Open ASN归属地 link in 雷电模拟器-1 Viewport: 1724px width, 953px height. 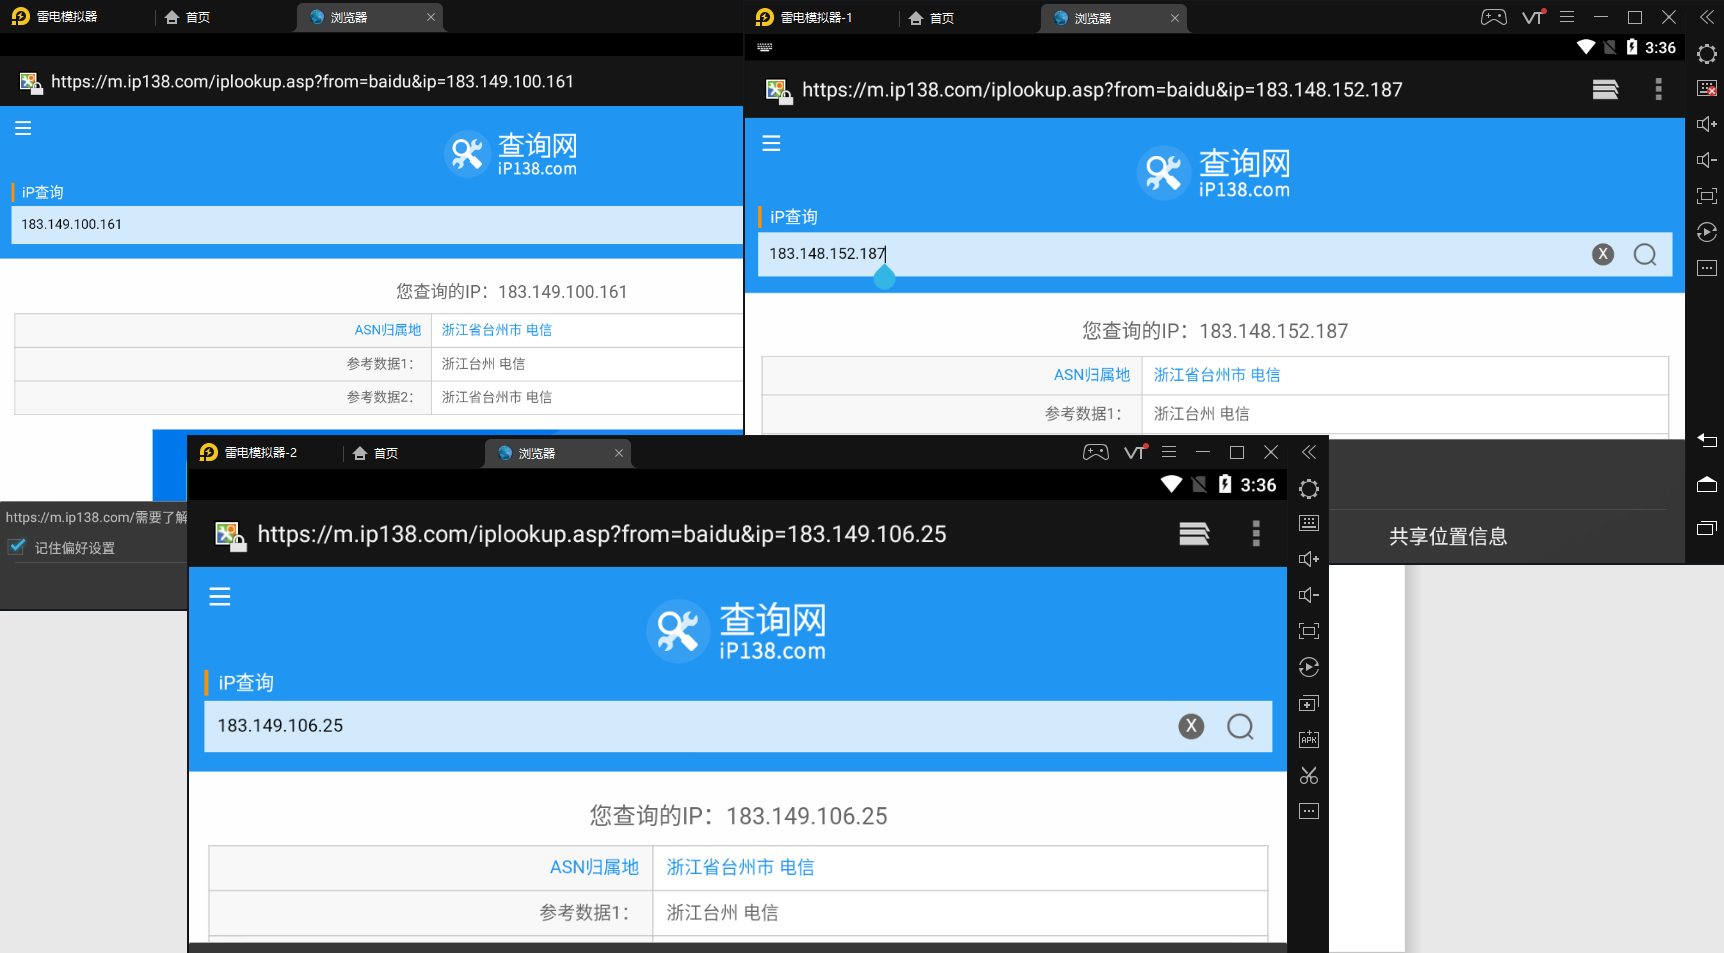(1092, 375)
